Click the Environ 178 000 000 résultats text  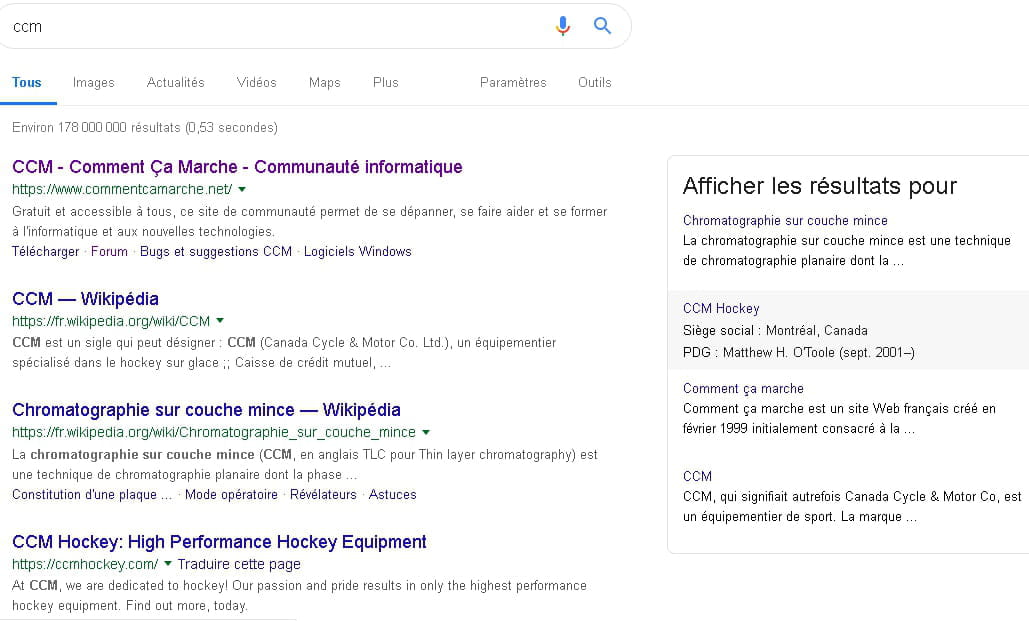[x=145, y=127]
